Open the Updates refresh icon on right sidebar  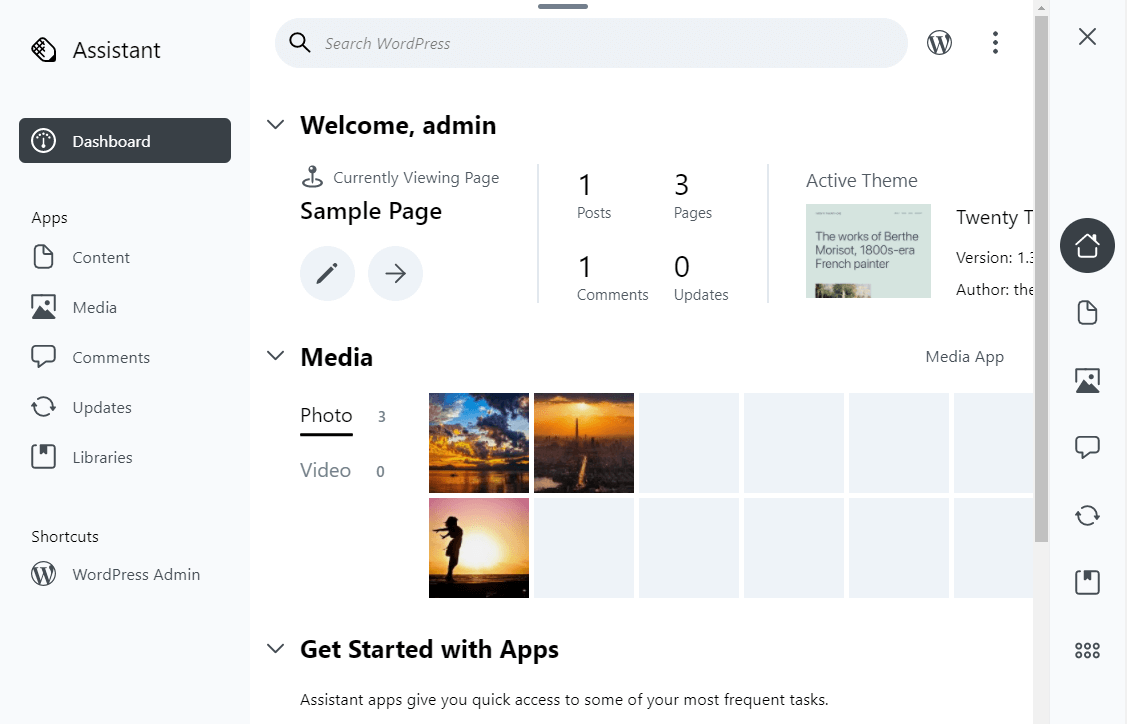1087,514
